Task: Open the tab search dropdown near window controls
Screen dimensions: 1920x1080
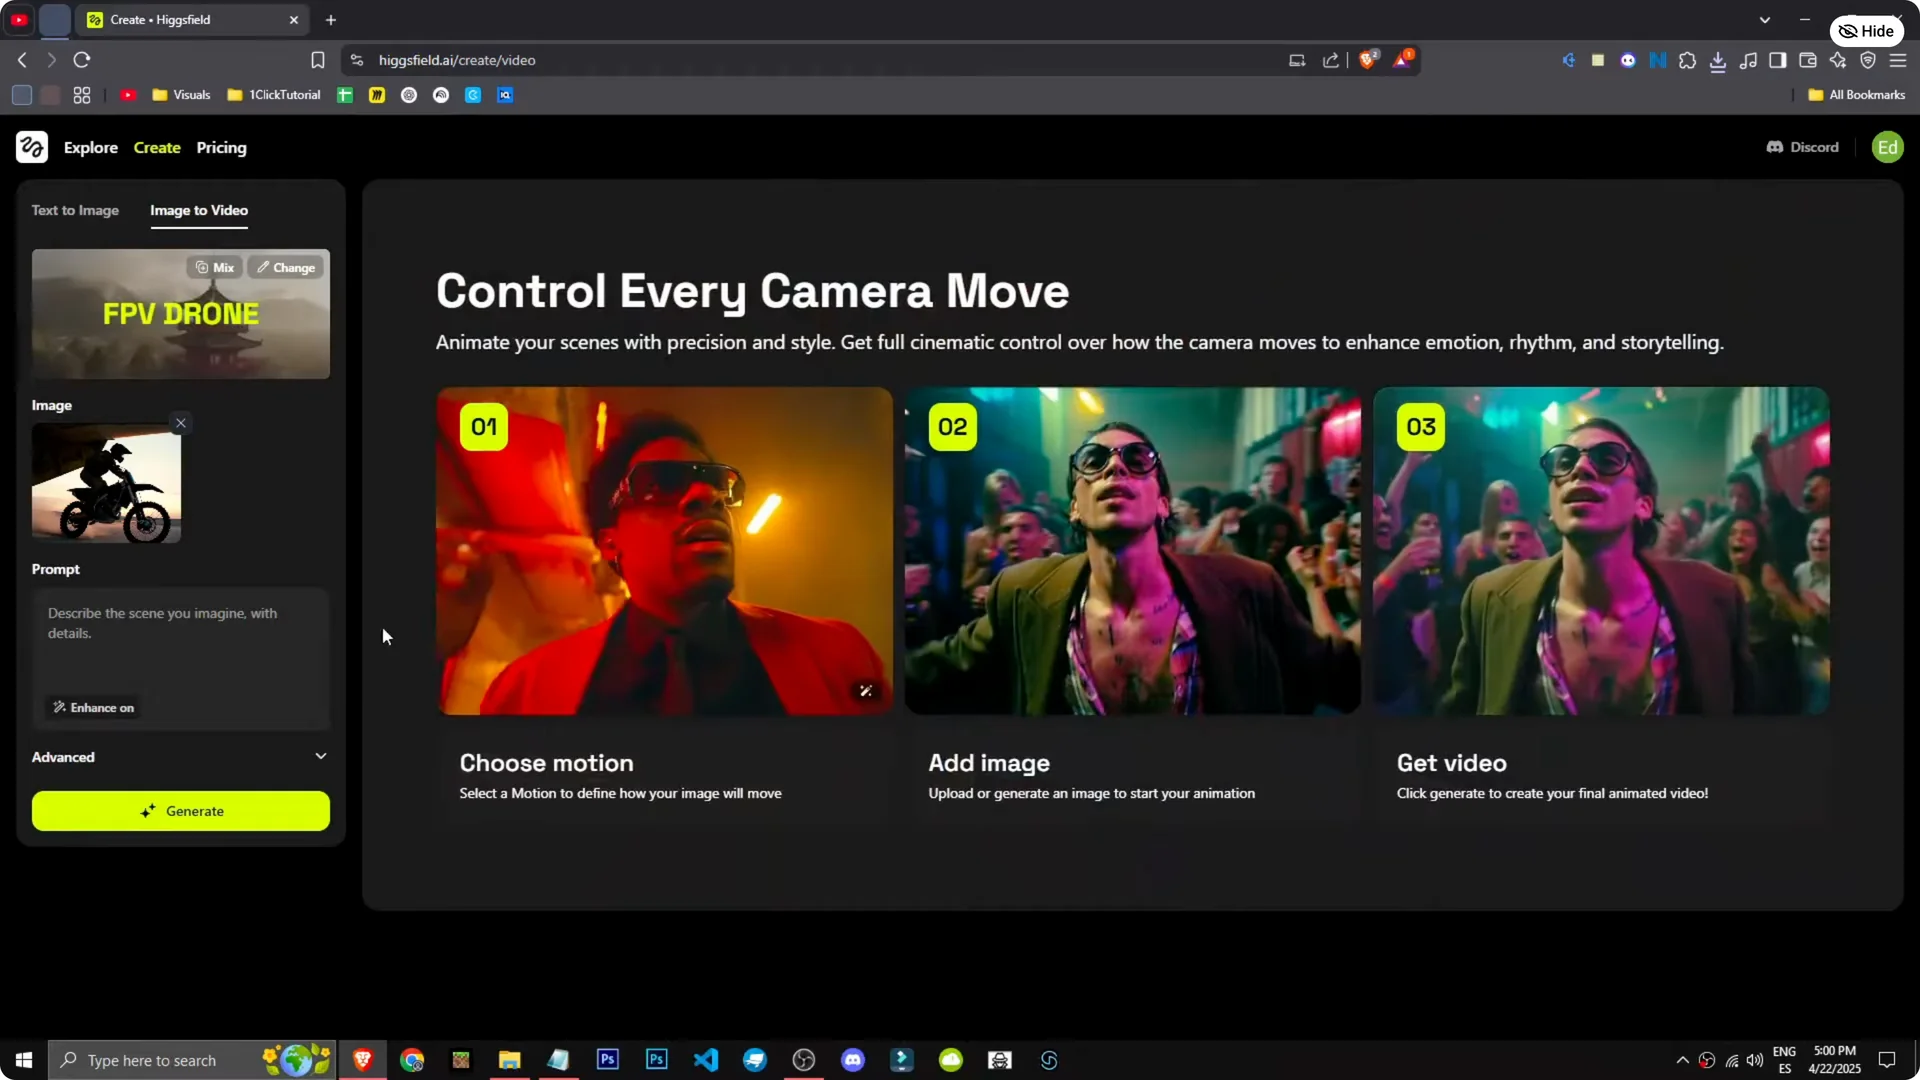Action: (x=1765, y=19)
